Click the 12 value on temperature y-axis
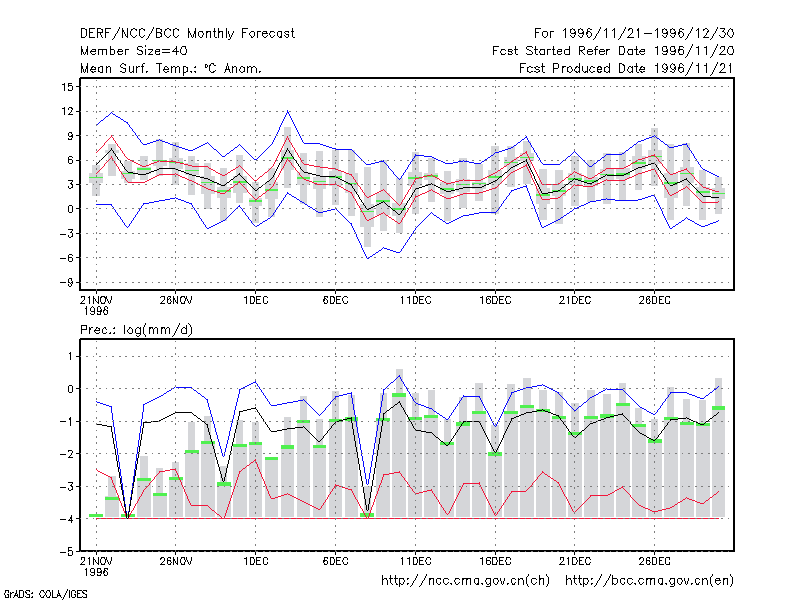Viewport: 800px width, 600px height. (67, 111)
